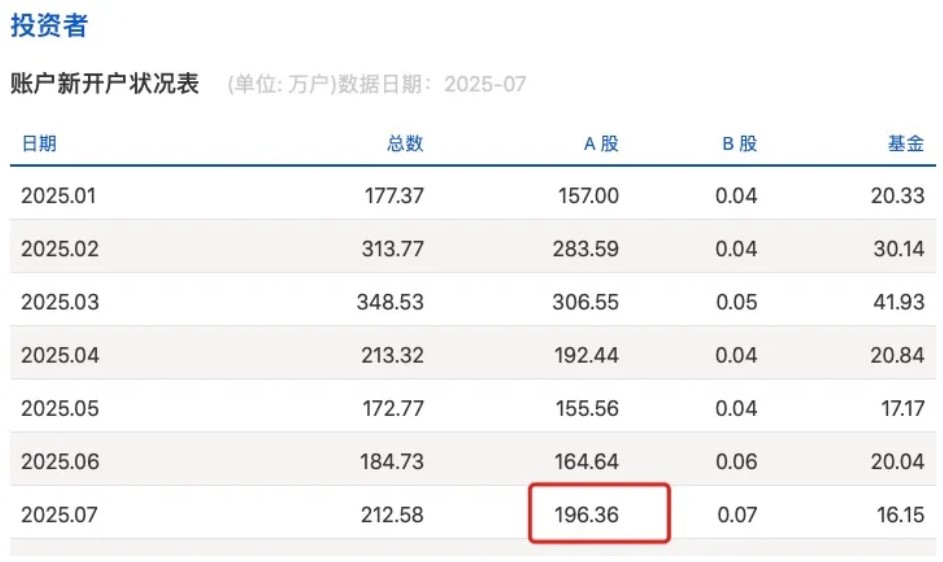Select the 2025.03 total value 348.53

pos(390,302)
